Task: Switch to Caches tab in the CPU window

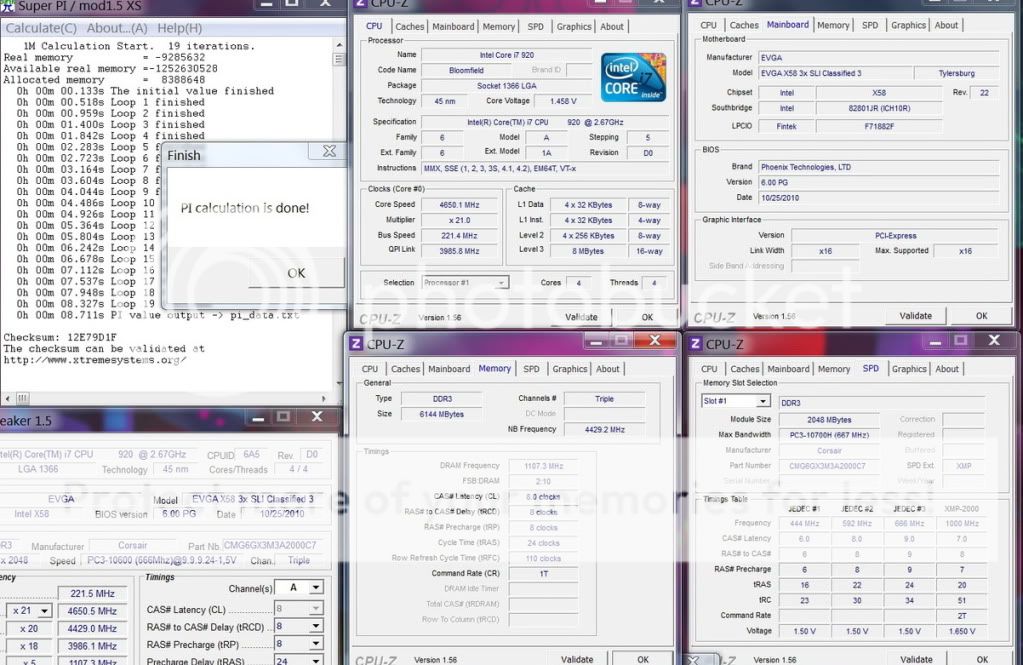Action: (409, 27)
